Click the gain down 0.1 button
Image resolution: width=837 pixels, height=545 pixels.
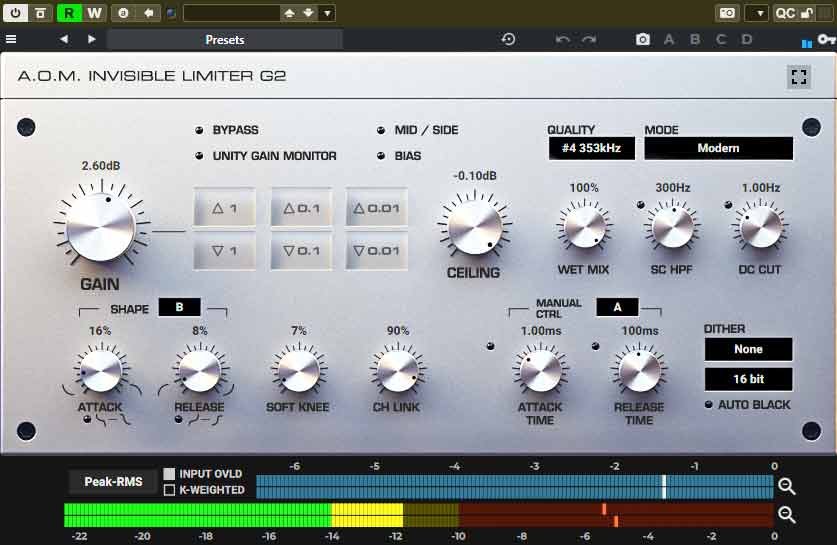pos(302,250)
